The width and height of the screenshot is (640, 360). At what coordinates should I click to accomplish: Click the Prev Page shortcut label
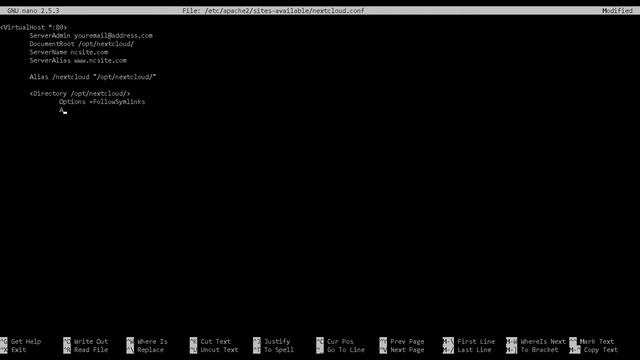tap(407, 341)
